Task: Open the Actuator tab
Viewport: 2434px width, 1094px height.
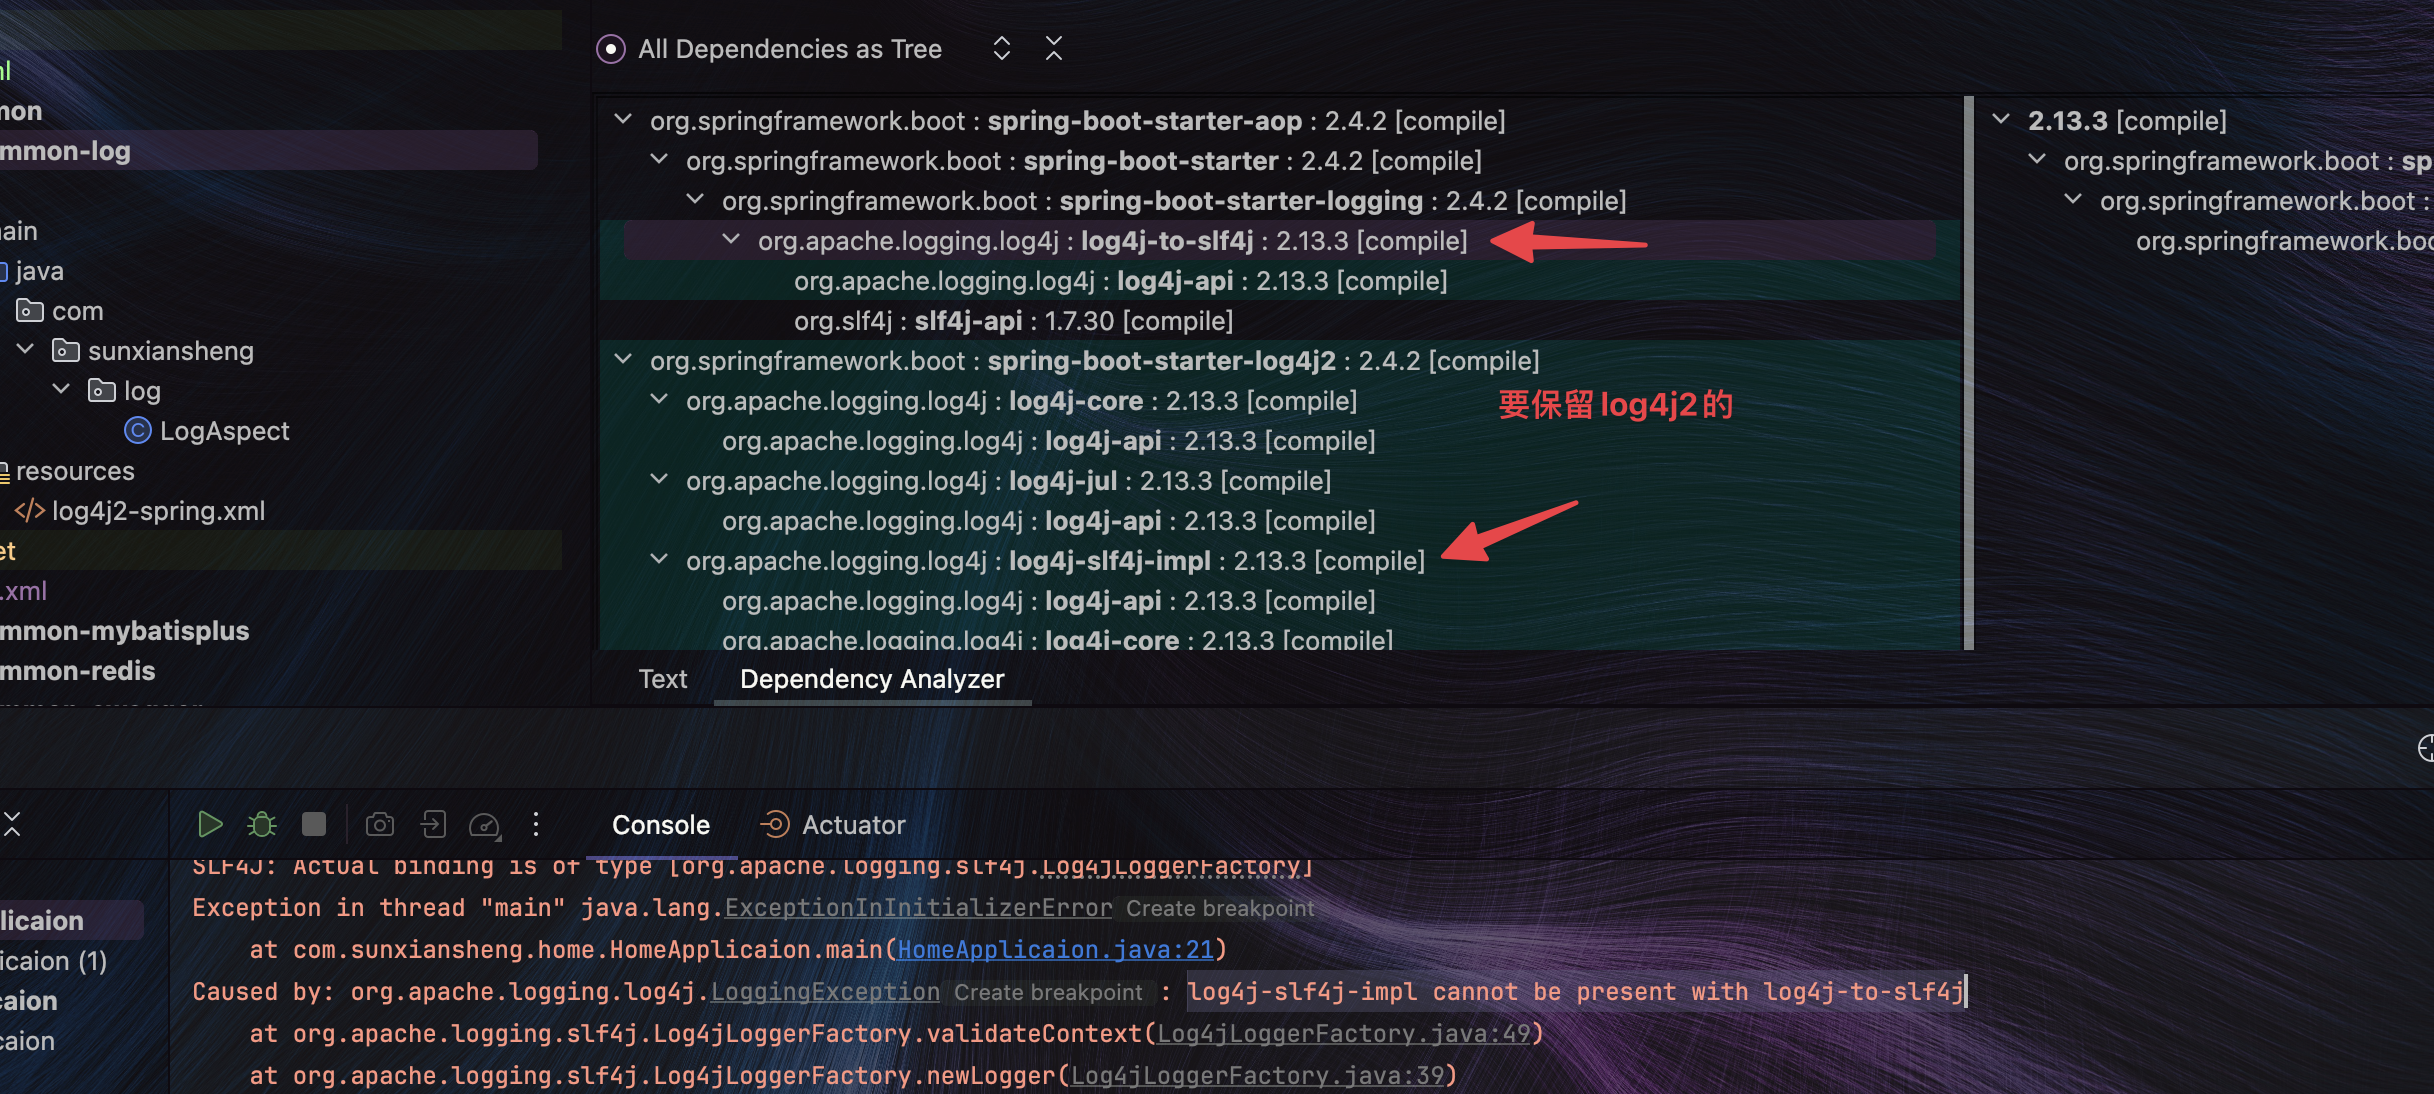Action: (852, 825)
